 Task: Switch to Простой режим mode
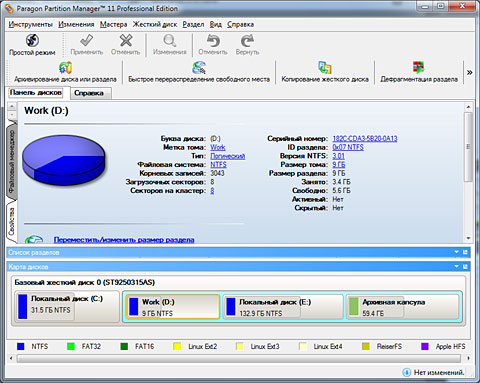coord(32,44)
